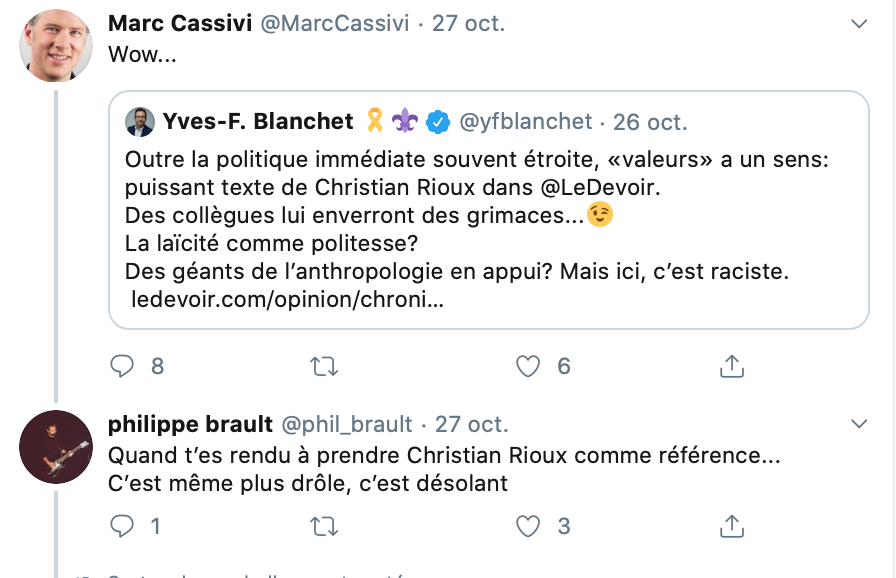Share Marc Cassivi's tweet
The image size is (896, 578).
coord(731,366)
